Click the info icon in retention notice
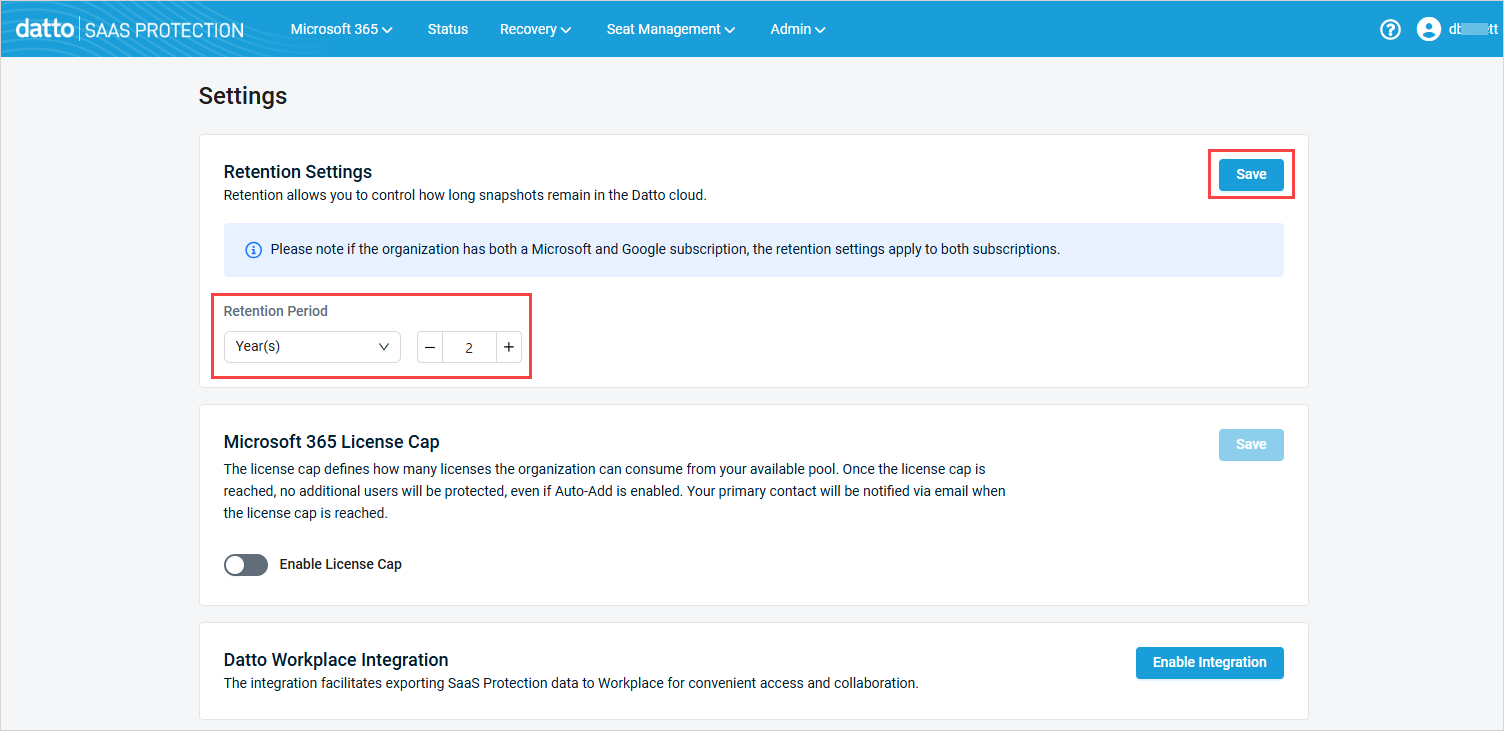 pyautogui.click(x=254, y=250)
